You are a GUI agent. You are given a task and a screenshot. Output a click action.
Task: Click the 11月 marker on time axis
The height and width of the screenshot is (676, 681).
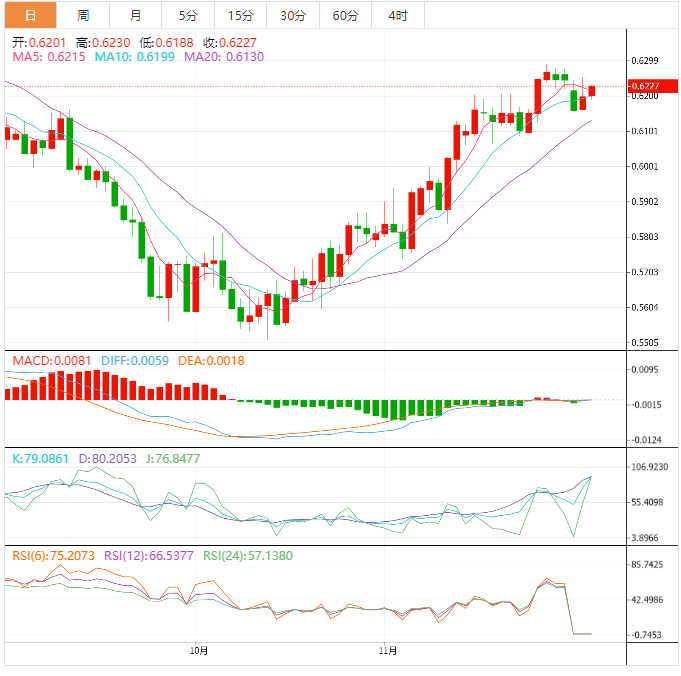point(388,651)
